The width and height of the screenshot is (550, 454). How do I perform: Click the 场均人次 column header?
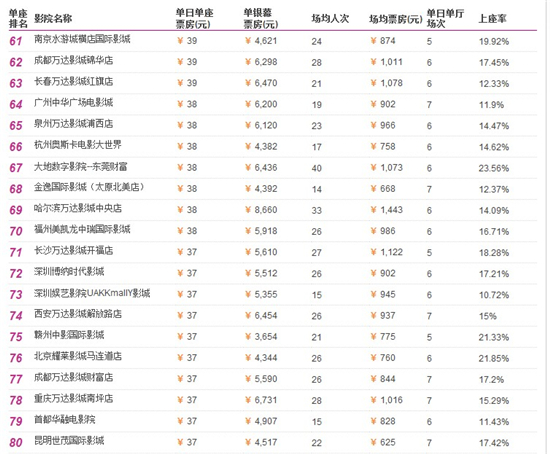click(330, 18)
